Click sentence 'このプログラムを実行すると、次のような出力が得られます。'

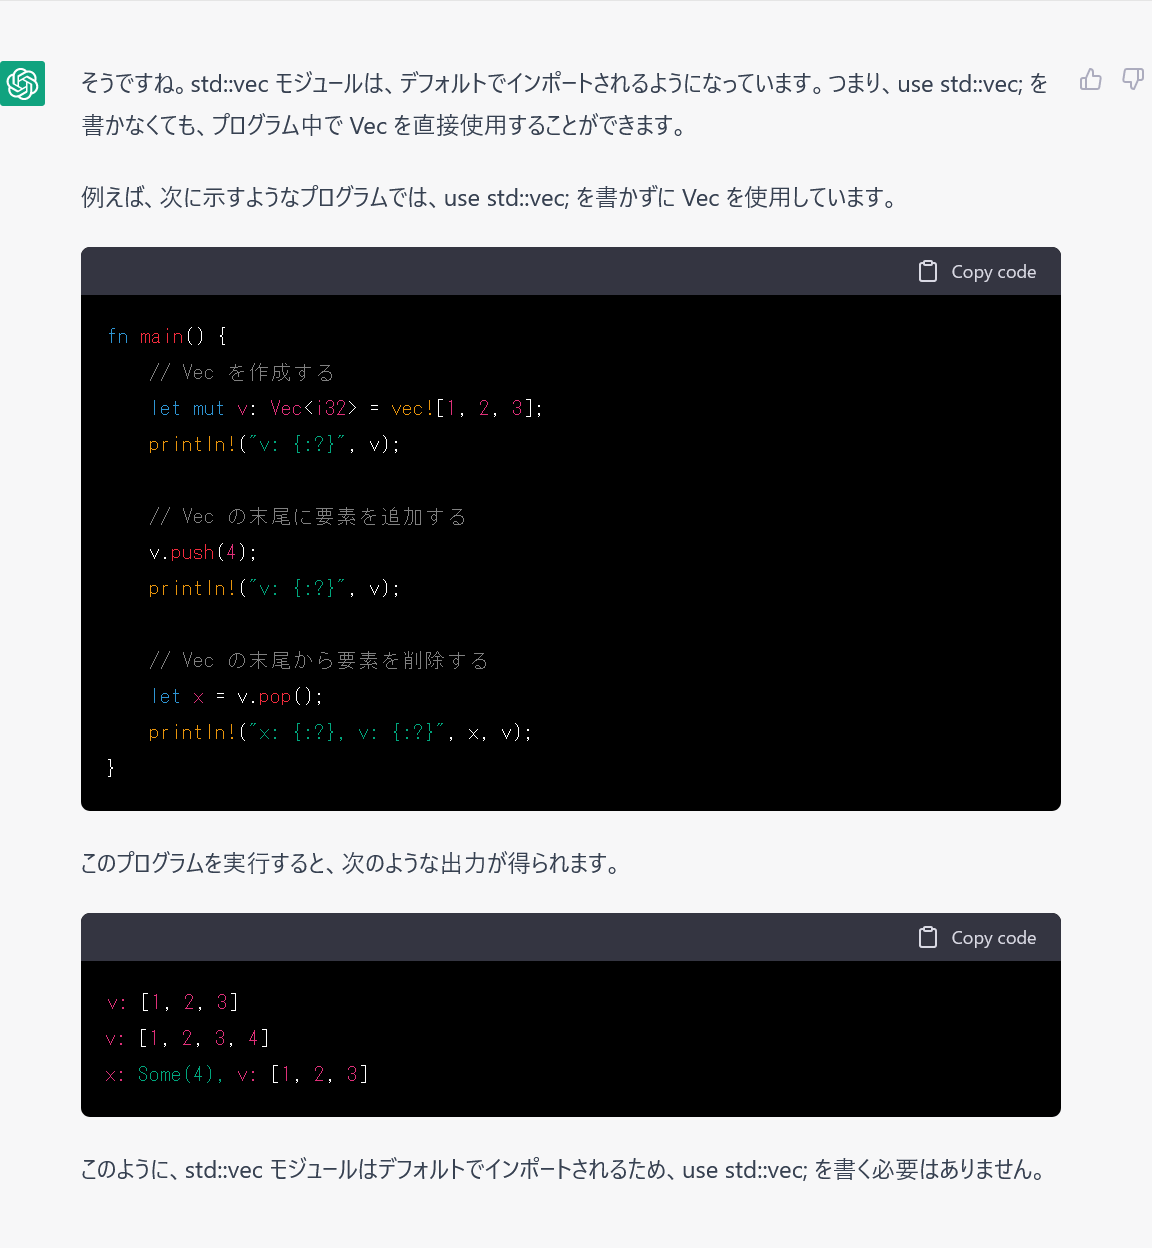(351, 862)
